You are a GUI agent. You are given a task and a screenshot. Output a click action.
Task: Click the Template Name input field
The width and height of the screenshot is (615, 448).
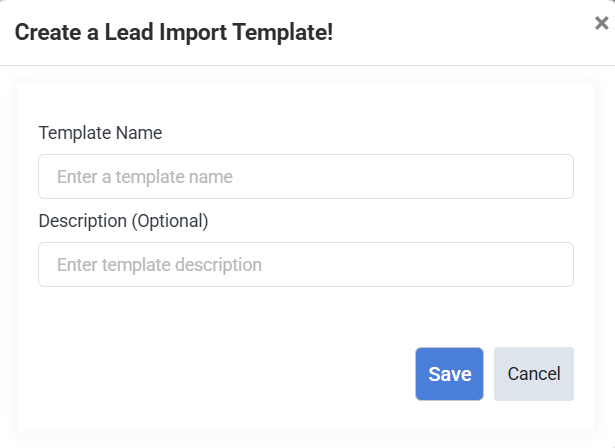[305, 177]
